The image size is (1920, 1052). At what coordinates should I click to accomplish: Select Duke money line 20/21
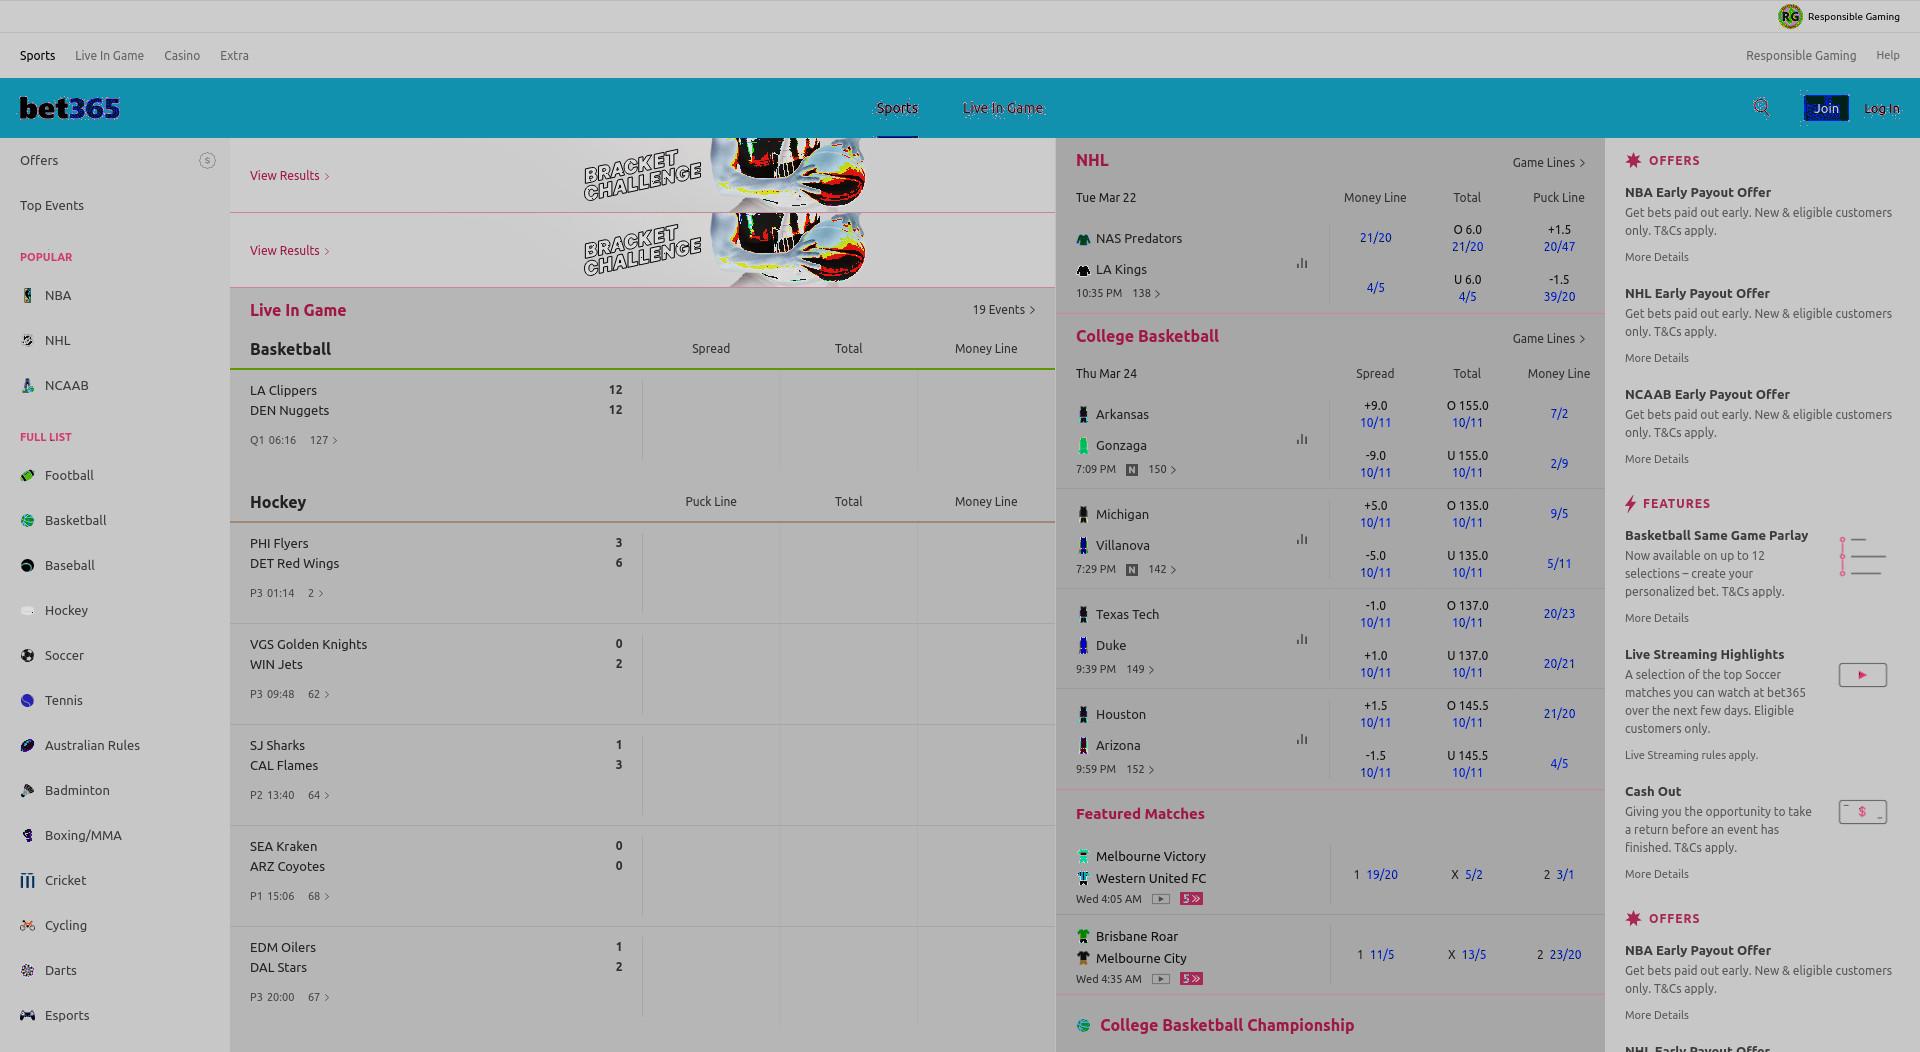click(x=1559, y=663)
